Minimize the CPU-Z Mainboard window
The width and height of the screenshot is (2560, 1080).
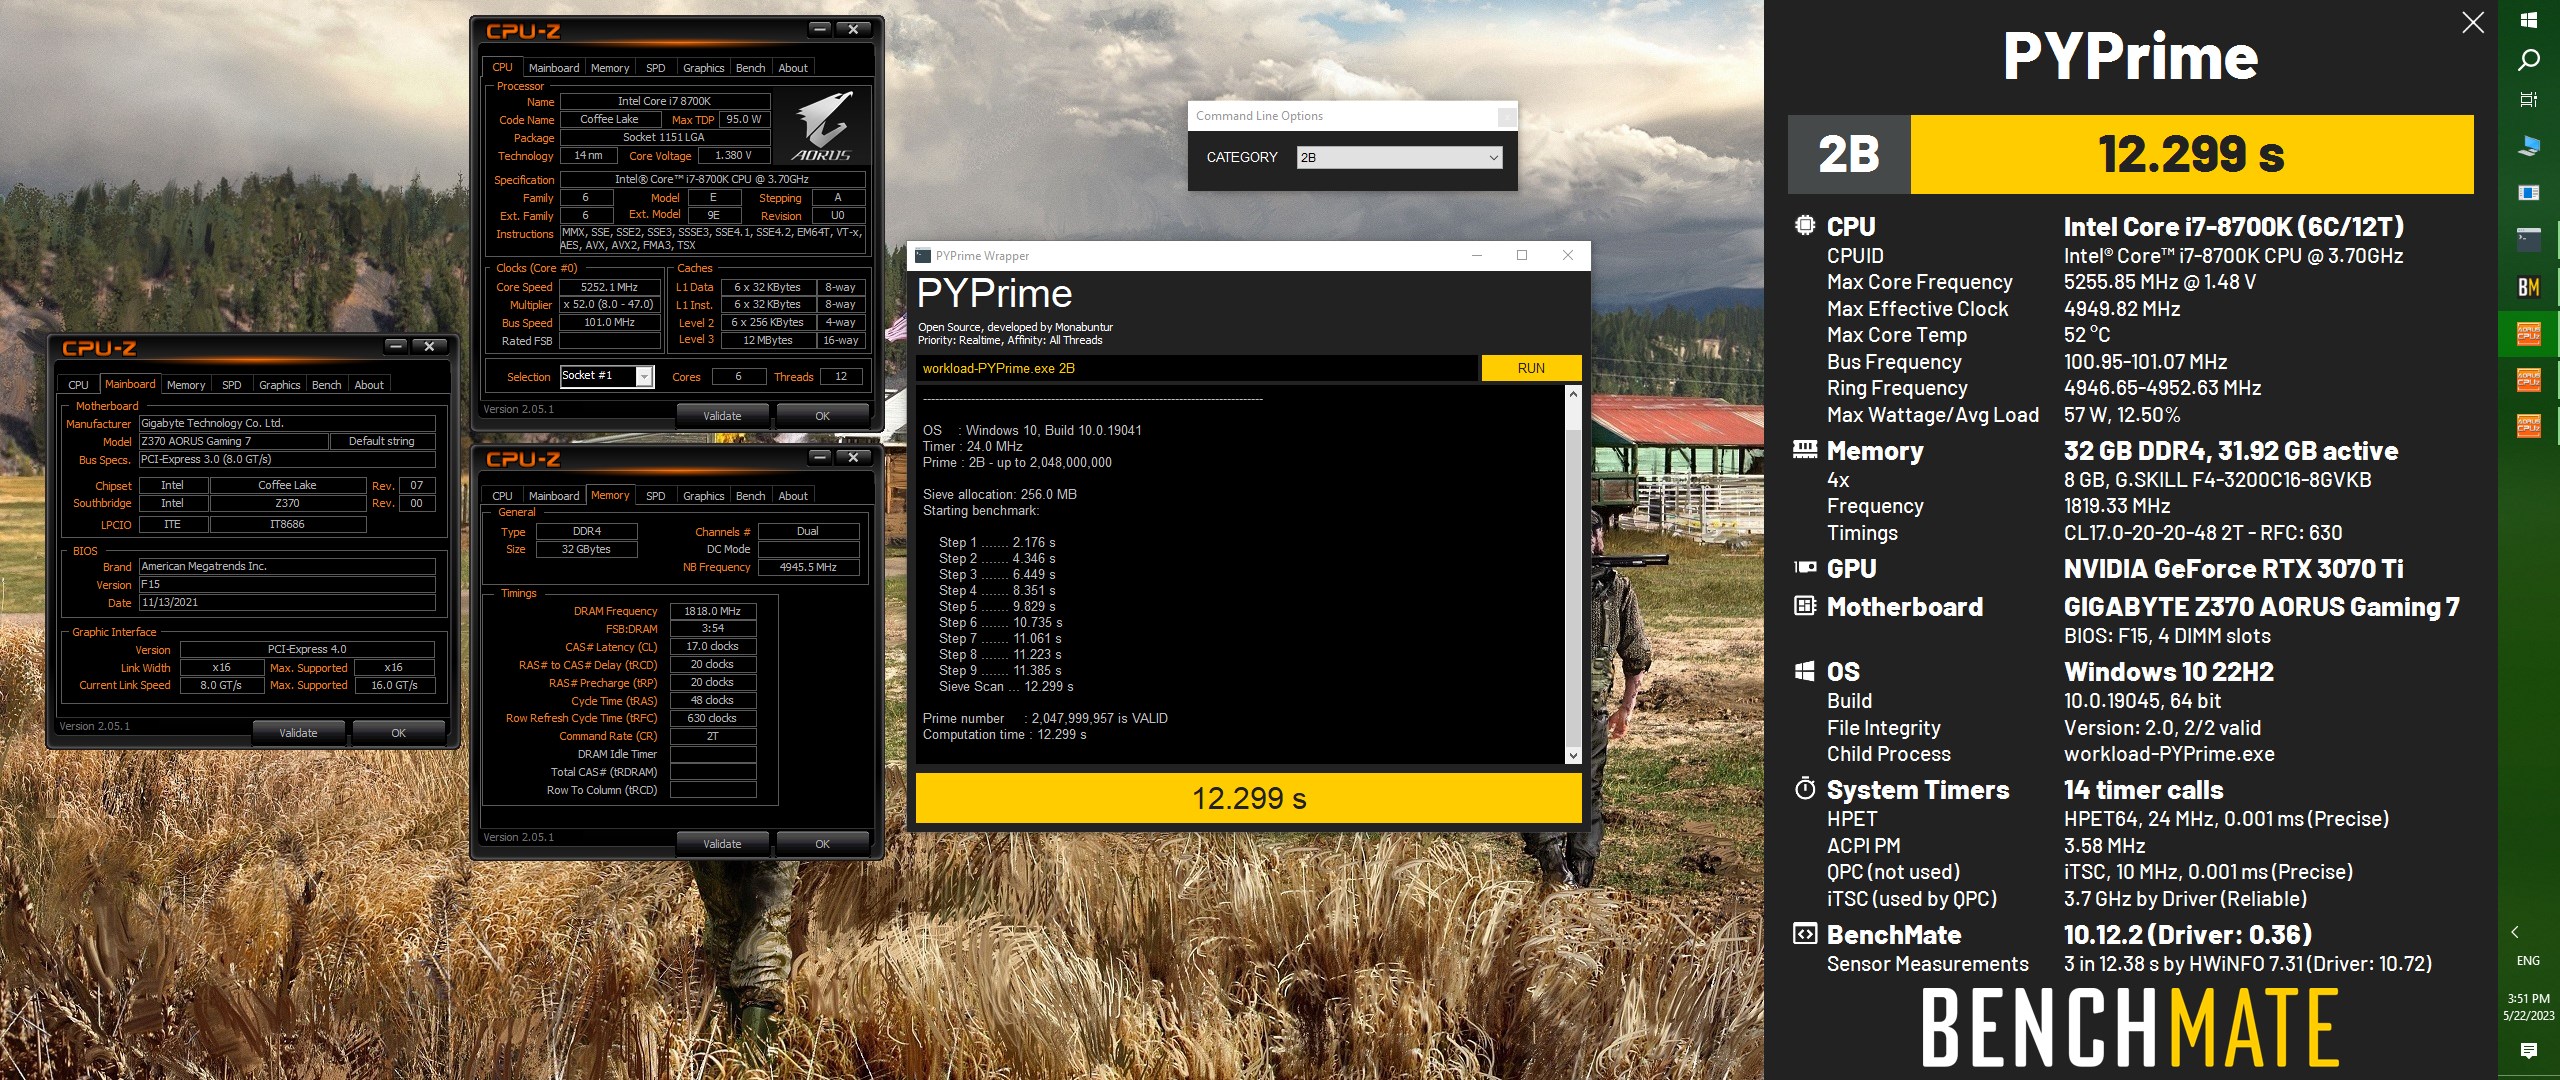click(396, 346)
